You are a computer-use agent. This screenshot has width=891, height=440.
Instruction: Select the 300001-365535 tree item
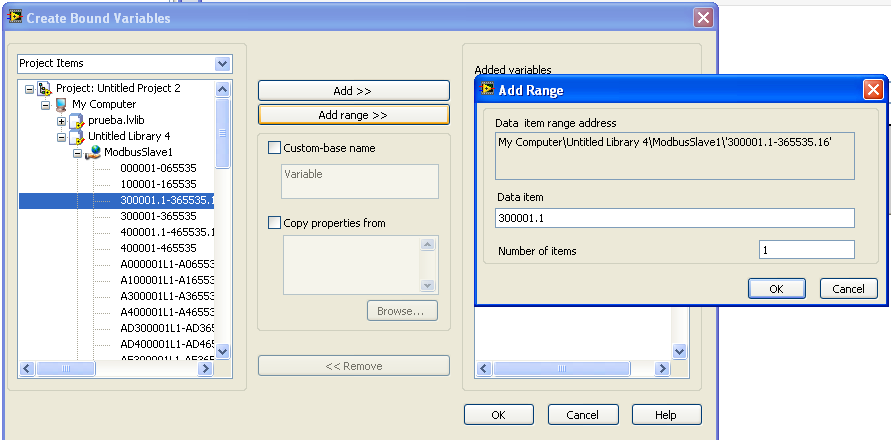(x=158, y=216)
